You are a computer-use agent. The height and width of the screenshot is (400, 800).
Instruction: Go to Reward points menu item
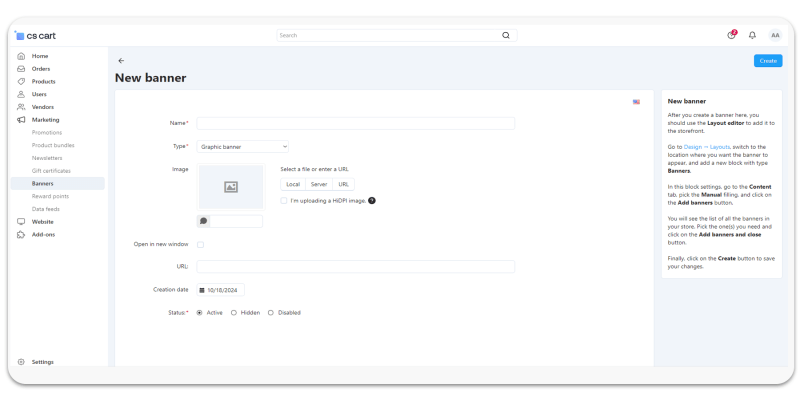click(x=50, y=196)
